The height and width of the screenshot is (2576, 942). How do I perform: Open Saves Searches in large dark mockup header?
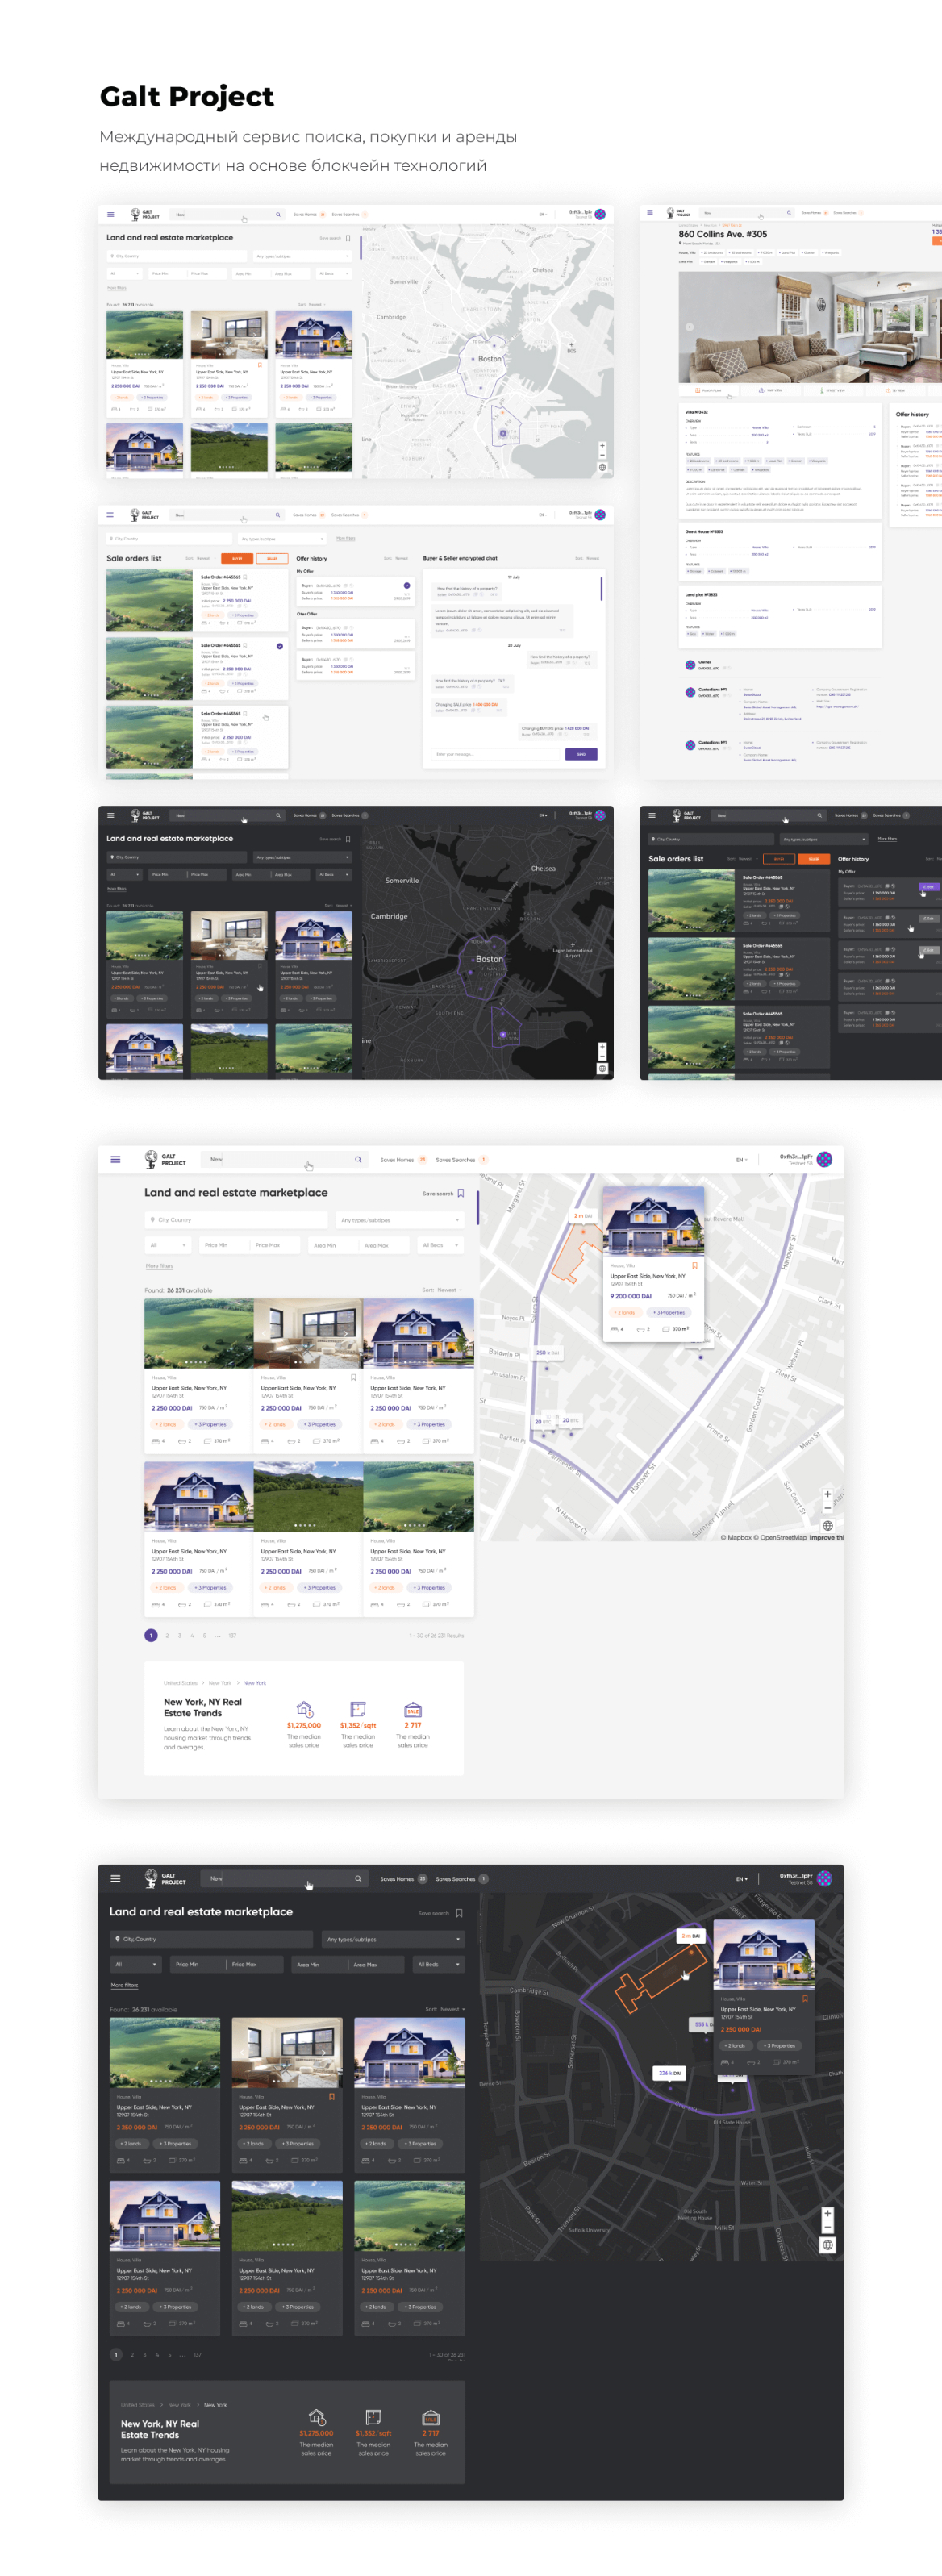(x=461, y=1879)
